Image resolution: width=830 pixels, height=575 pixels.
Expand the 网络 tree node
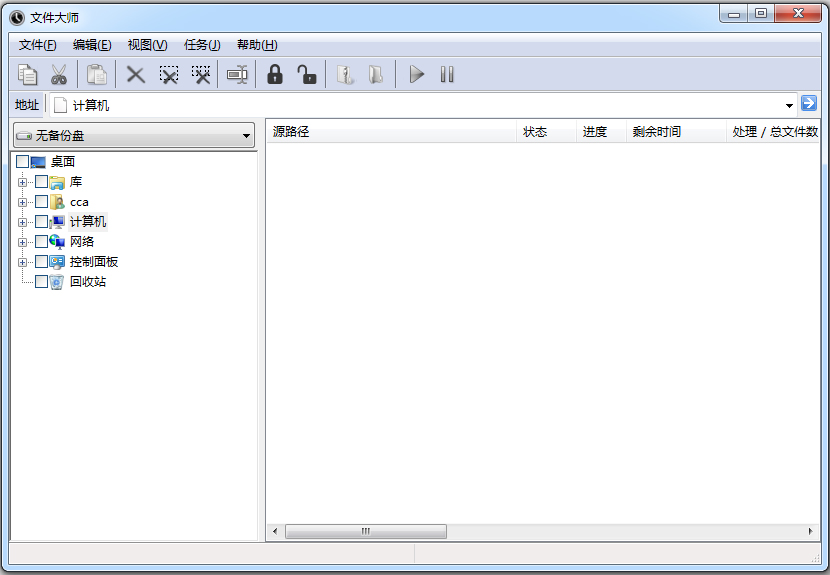coord(22,242)
